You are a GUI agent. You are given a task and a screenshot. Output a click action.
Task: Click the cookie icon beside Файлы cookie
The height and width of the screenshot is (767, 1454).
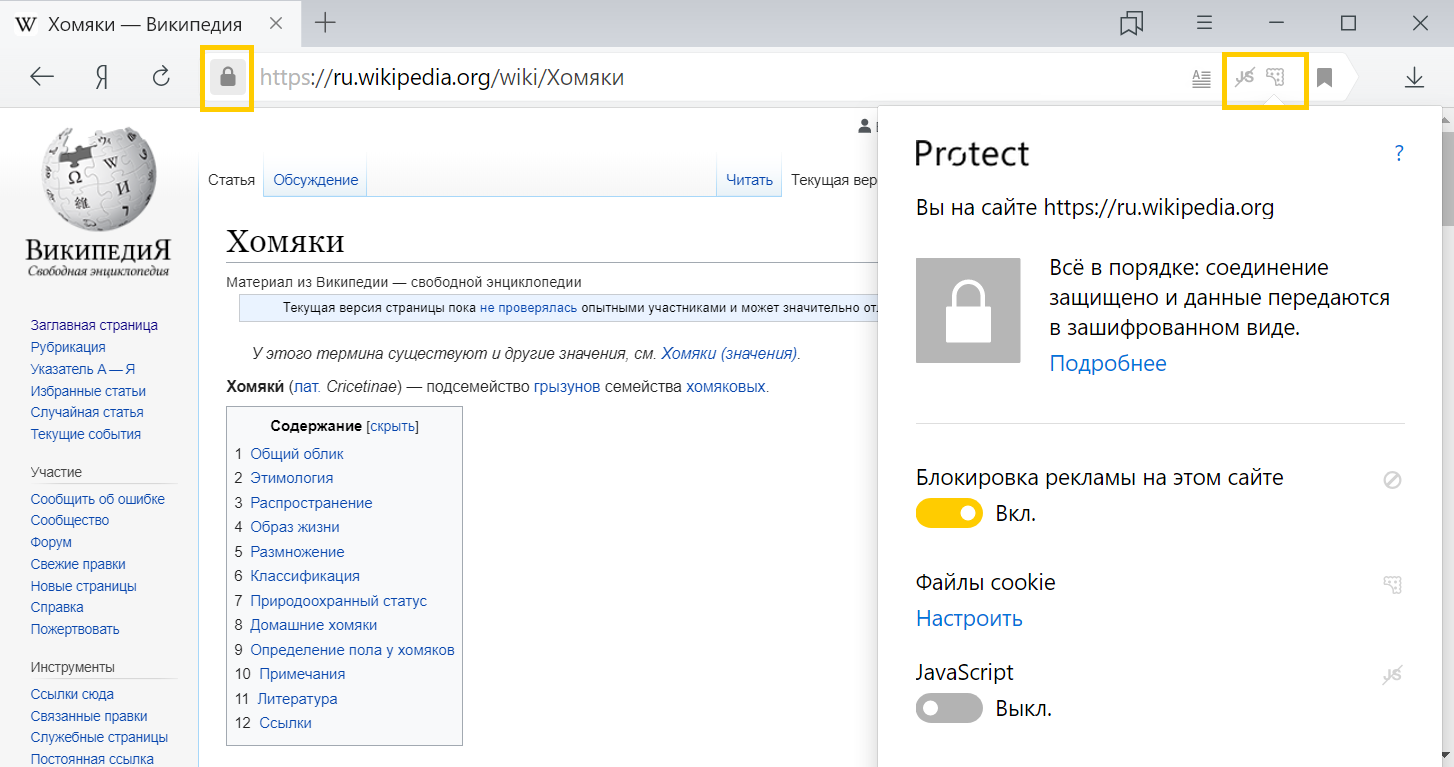pos(1392,584)
